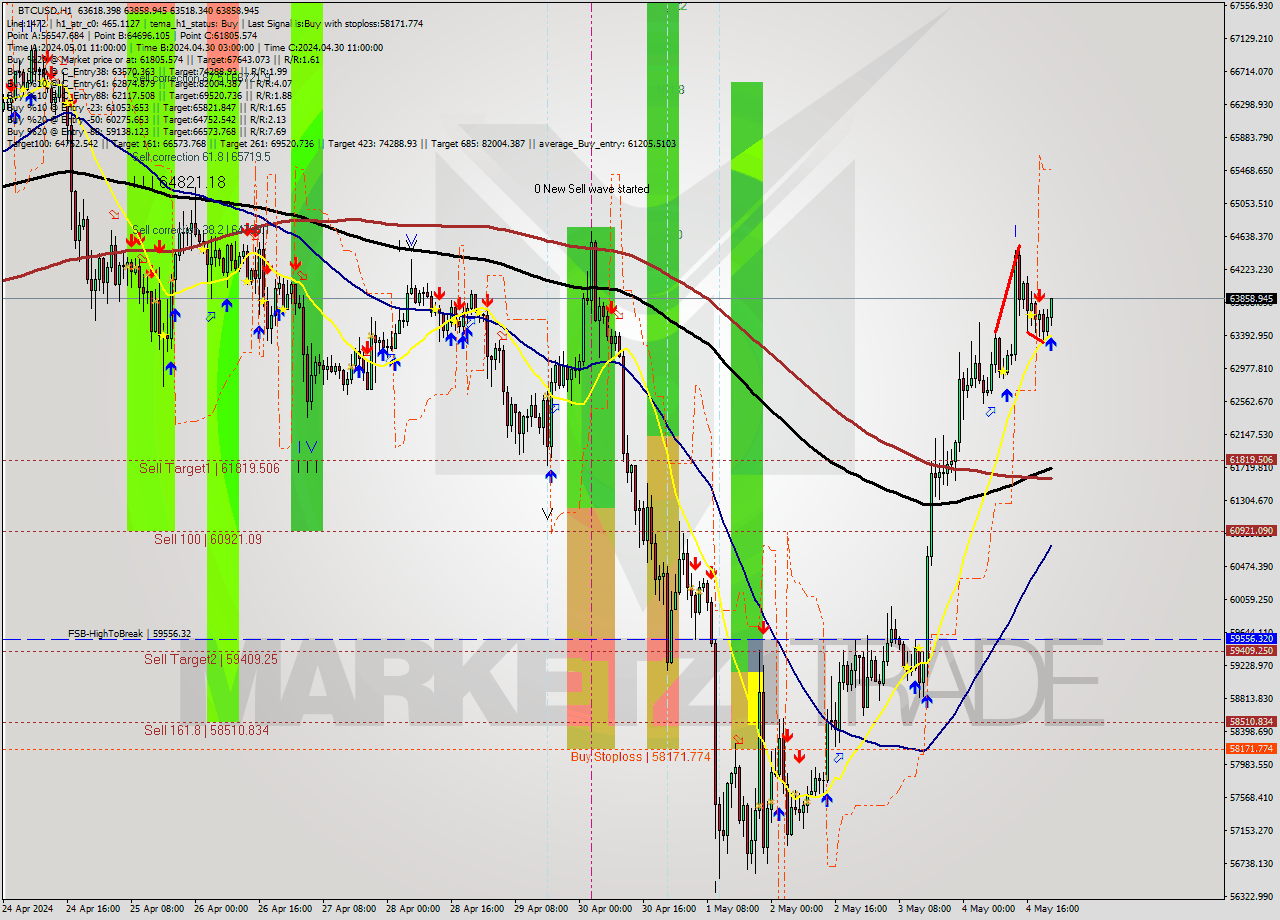Select the 'FSB-HighToBreak | 59556.32' label
1280x920 pixels.
click(129, 634)
